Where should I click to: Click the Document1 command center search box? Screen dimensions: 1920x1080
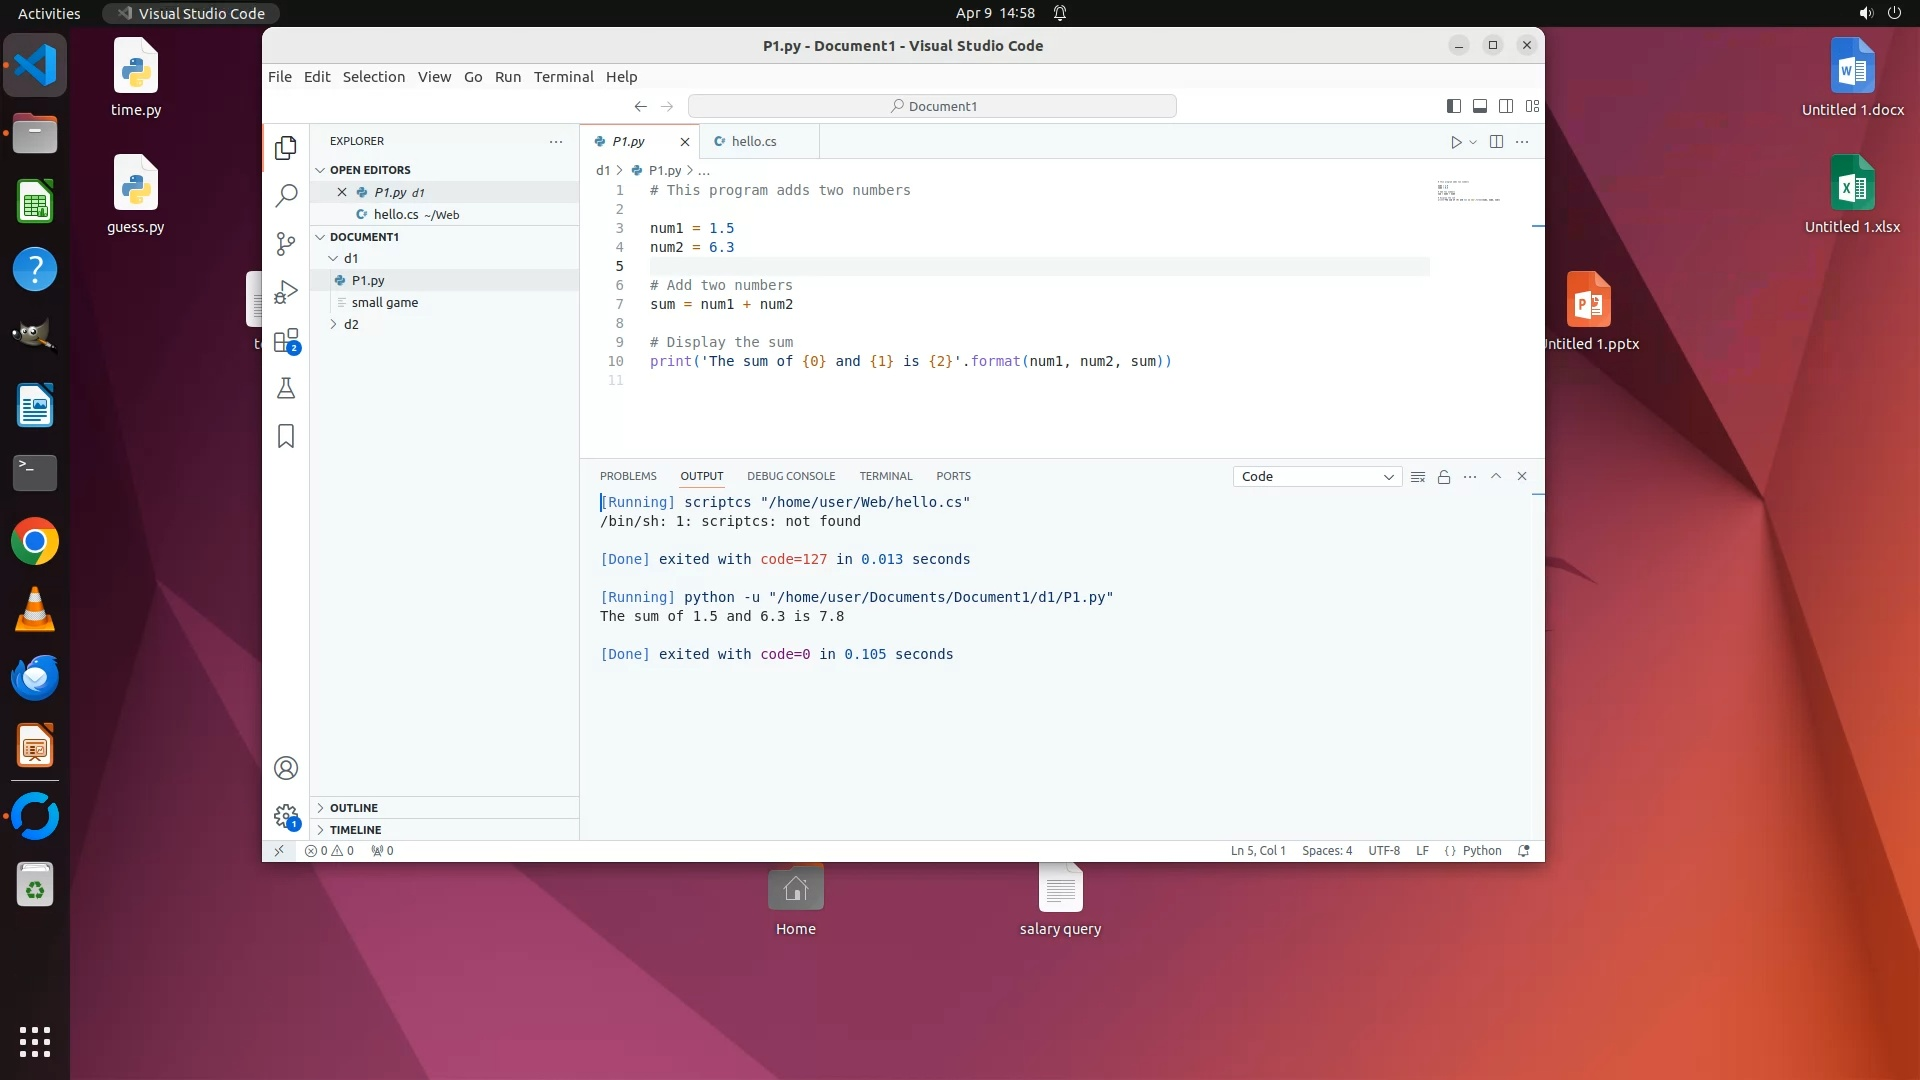tap(932, 106)
